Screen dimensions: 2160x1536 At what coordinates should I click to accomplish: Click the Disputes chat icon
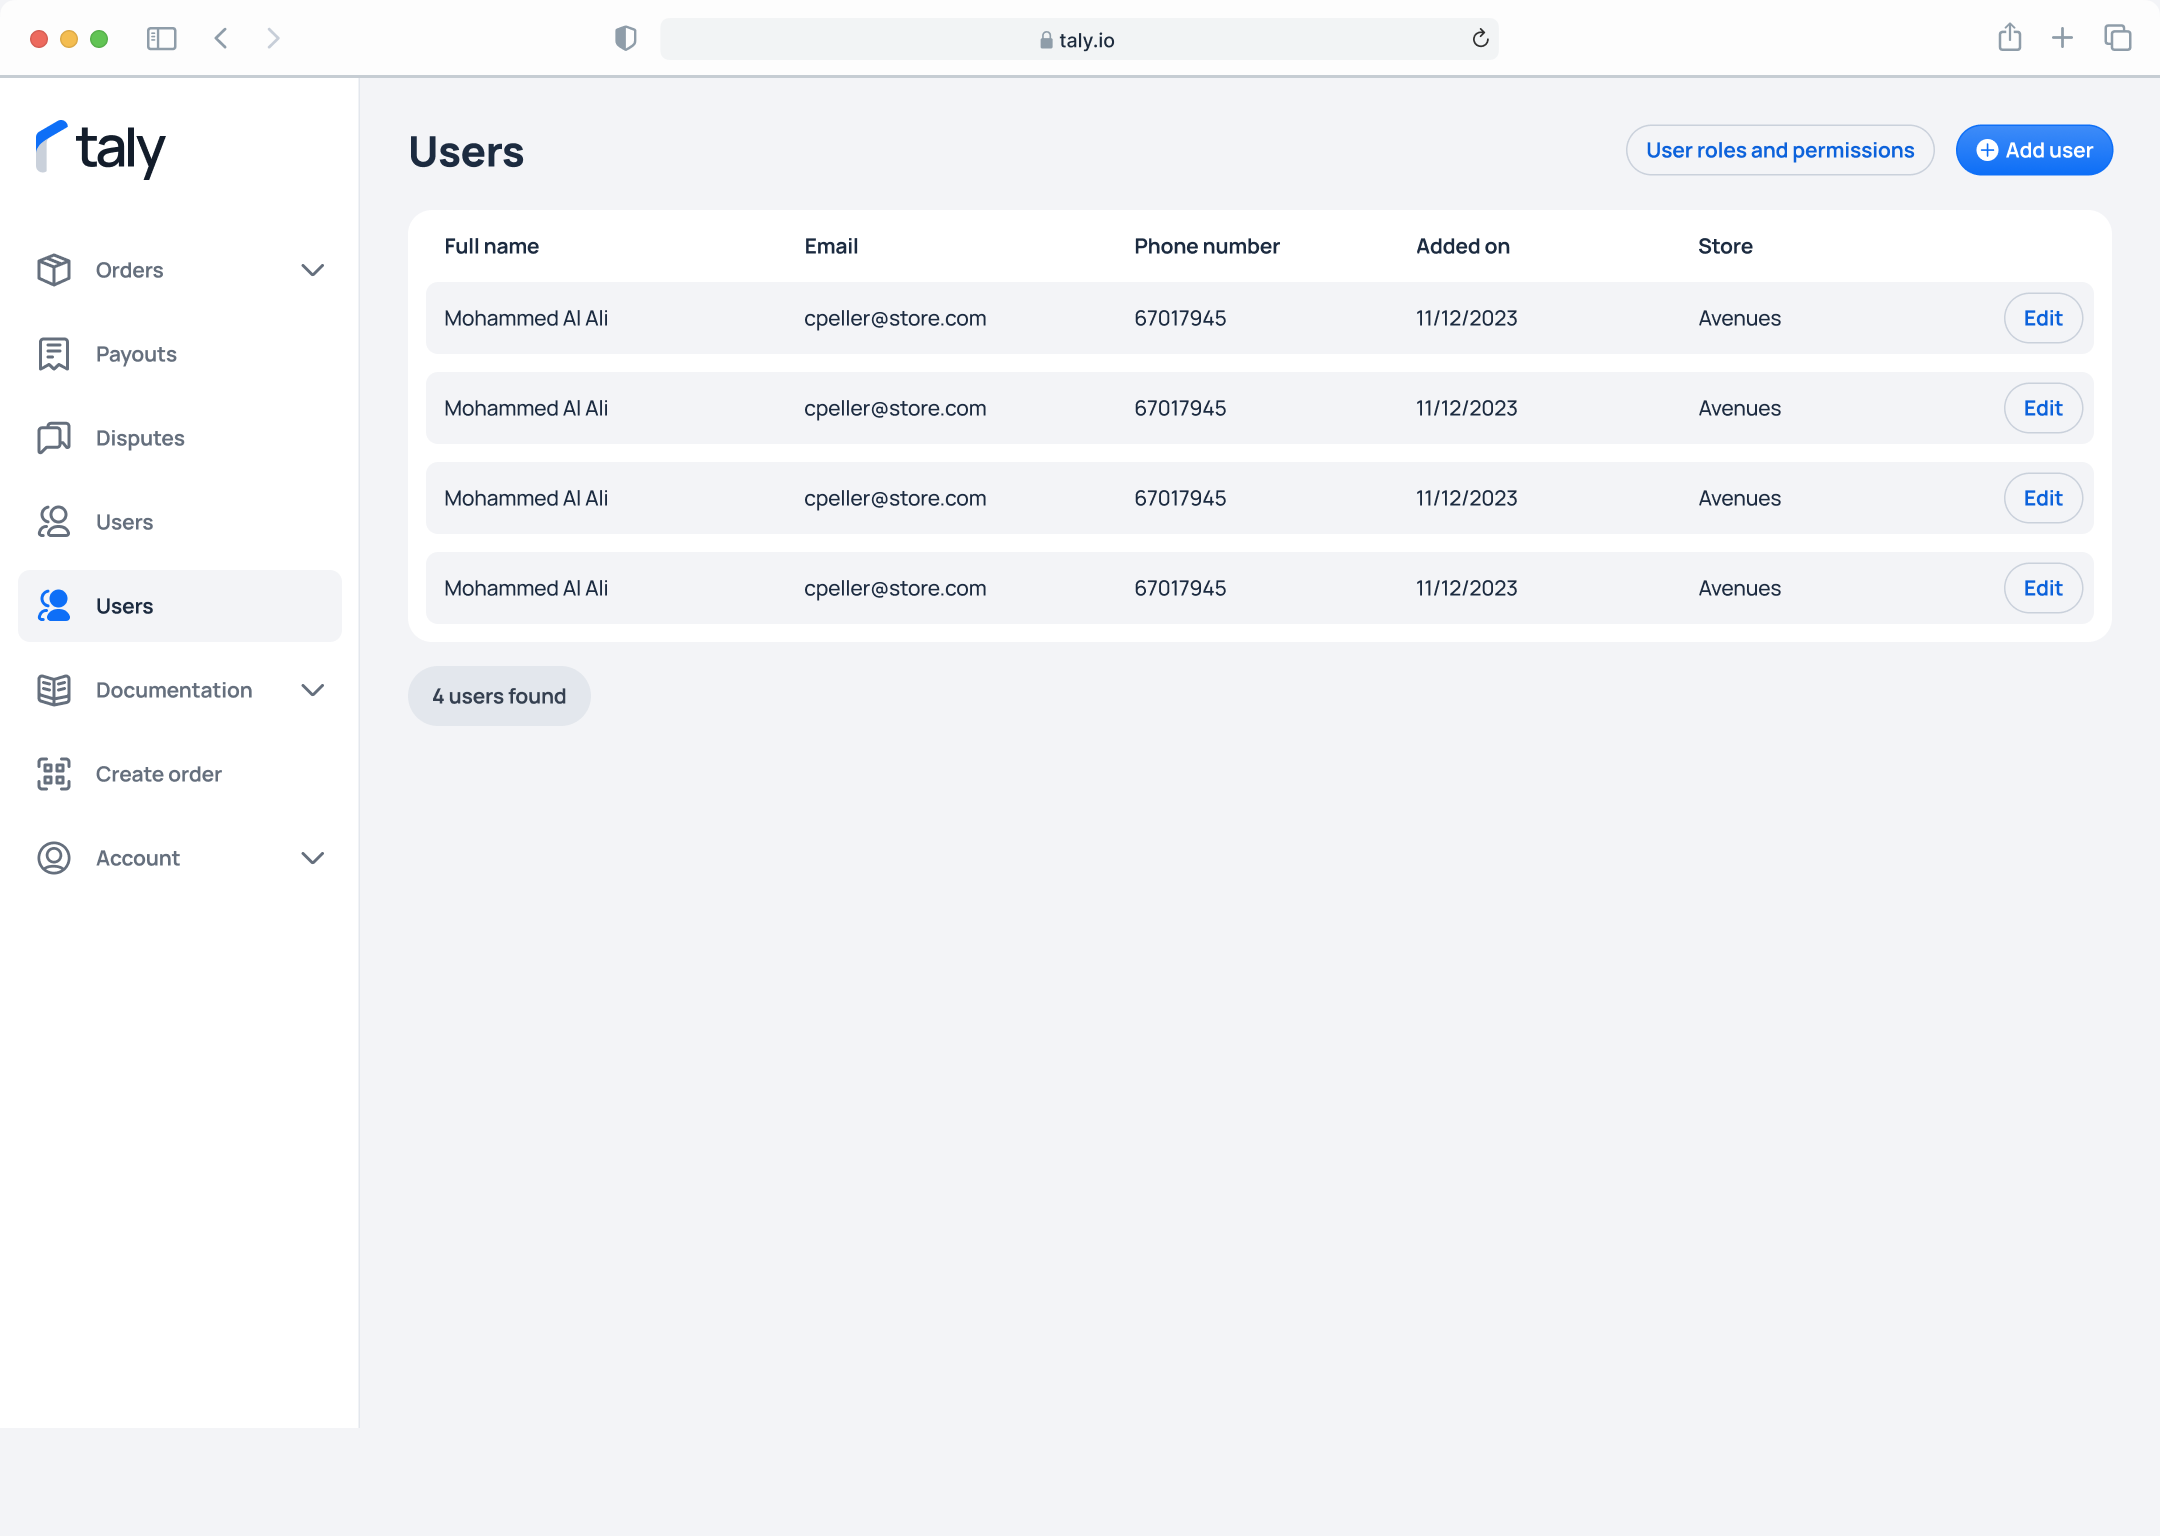click(x=54, y=438)
